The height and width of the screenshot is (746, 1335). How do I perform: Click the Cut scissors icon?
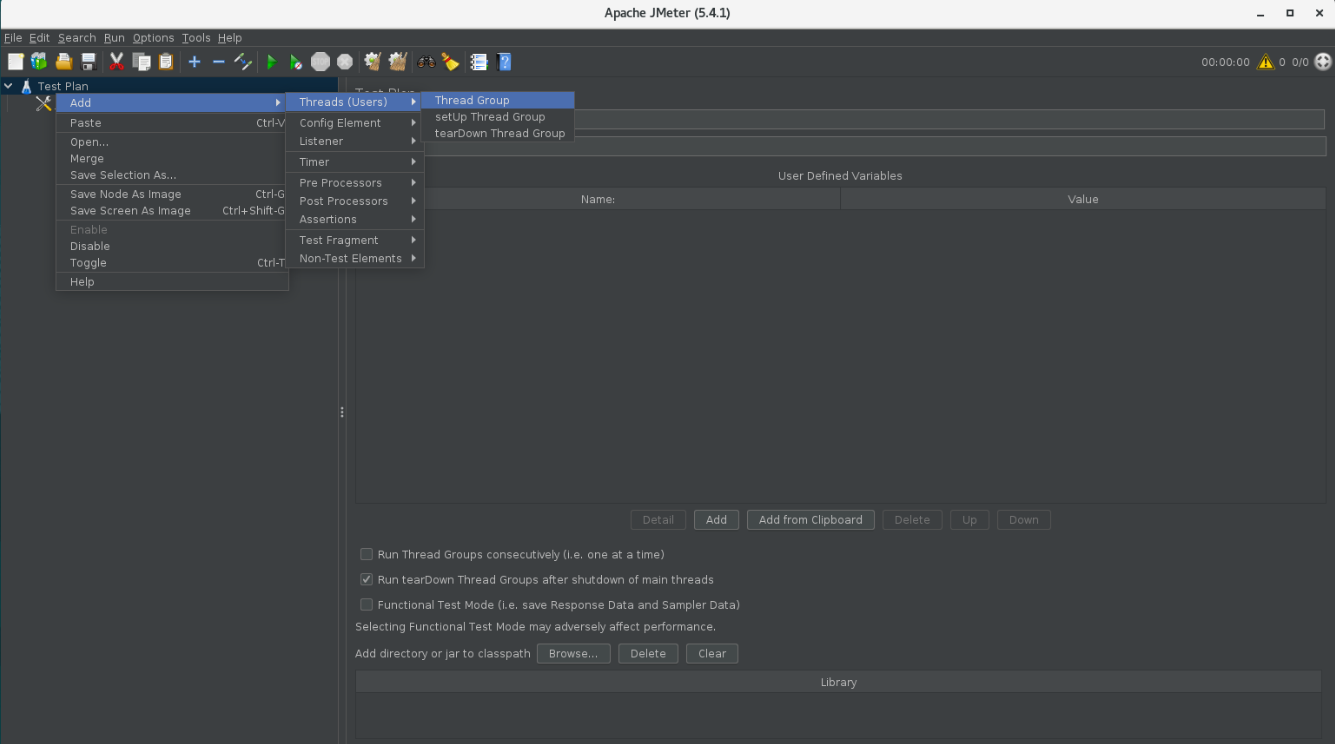pos(117,62)
